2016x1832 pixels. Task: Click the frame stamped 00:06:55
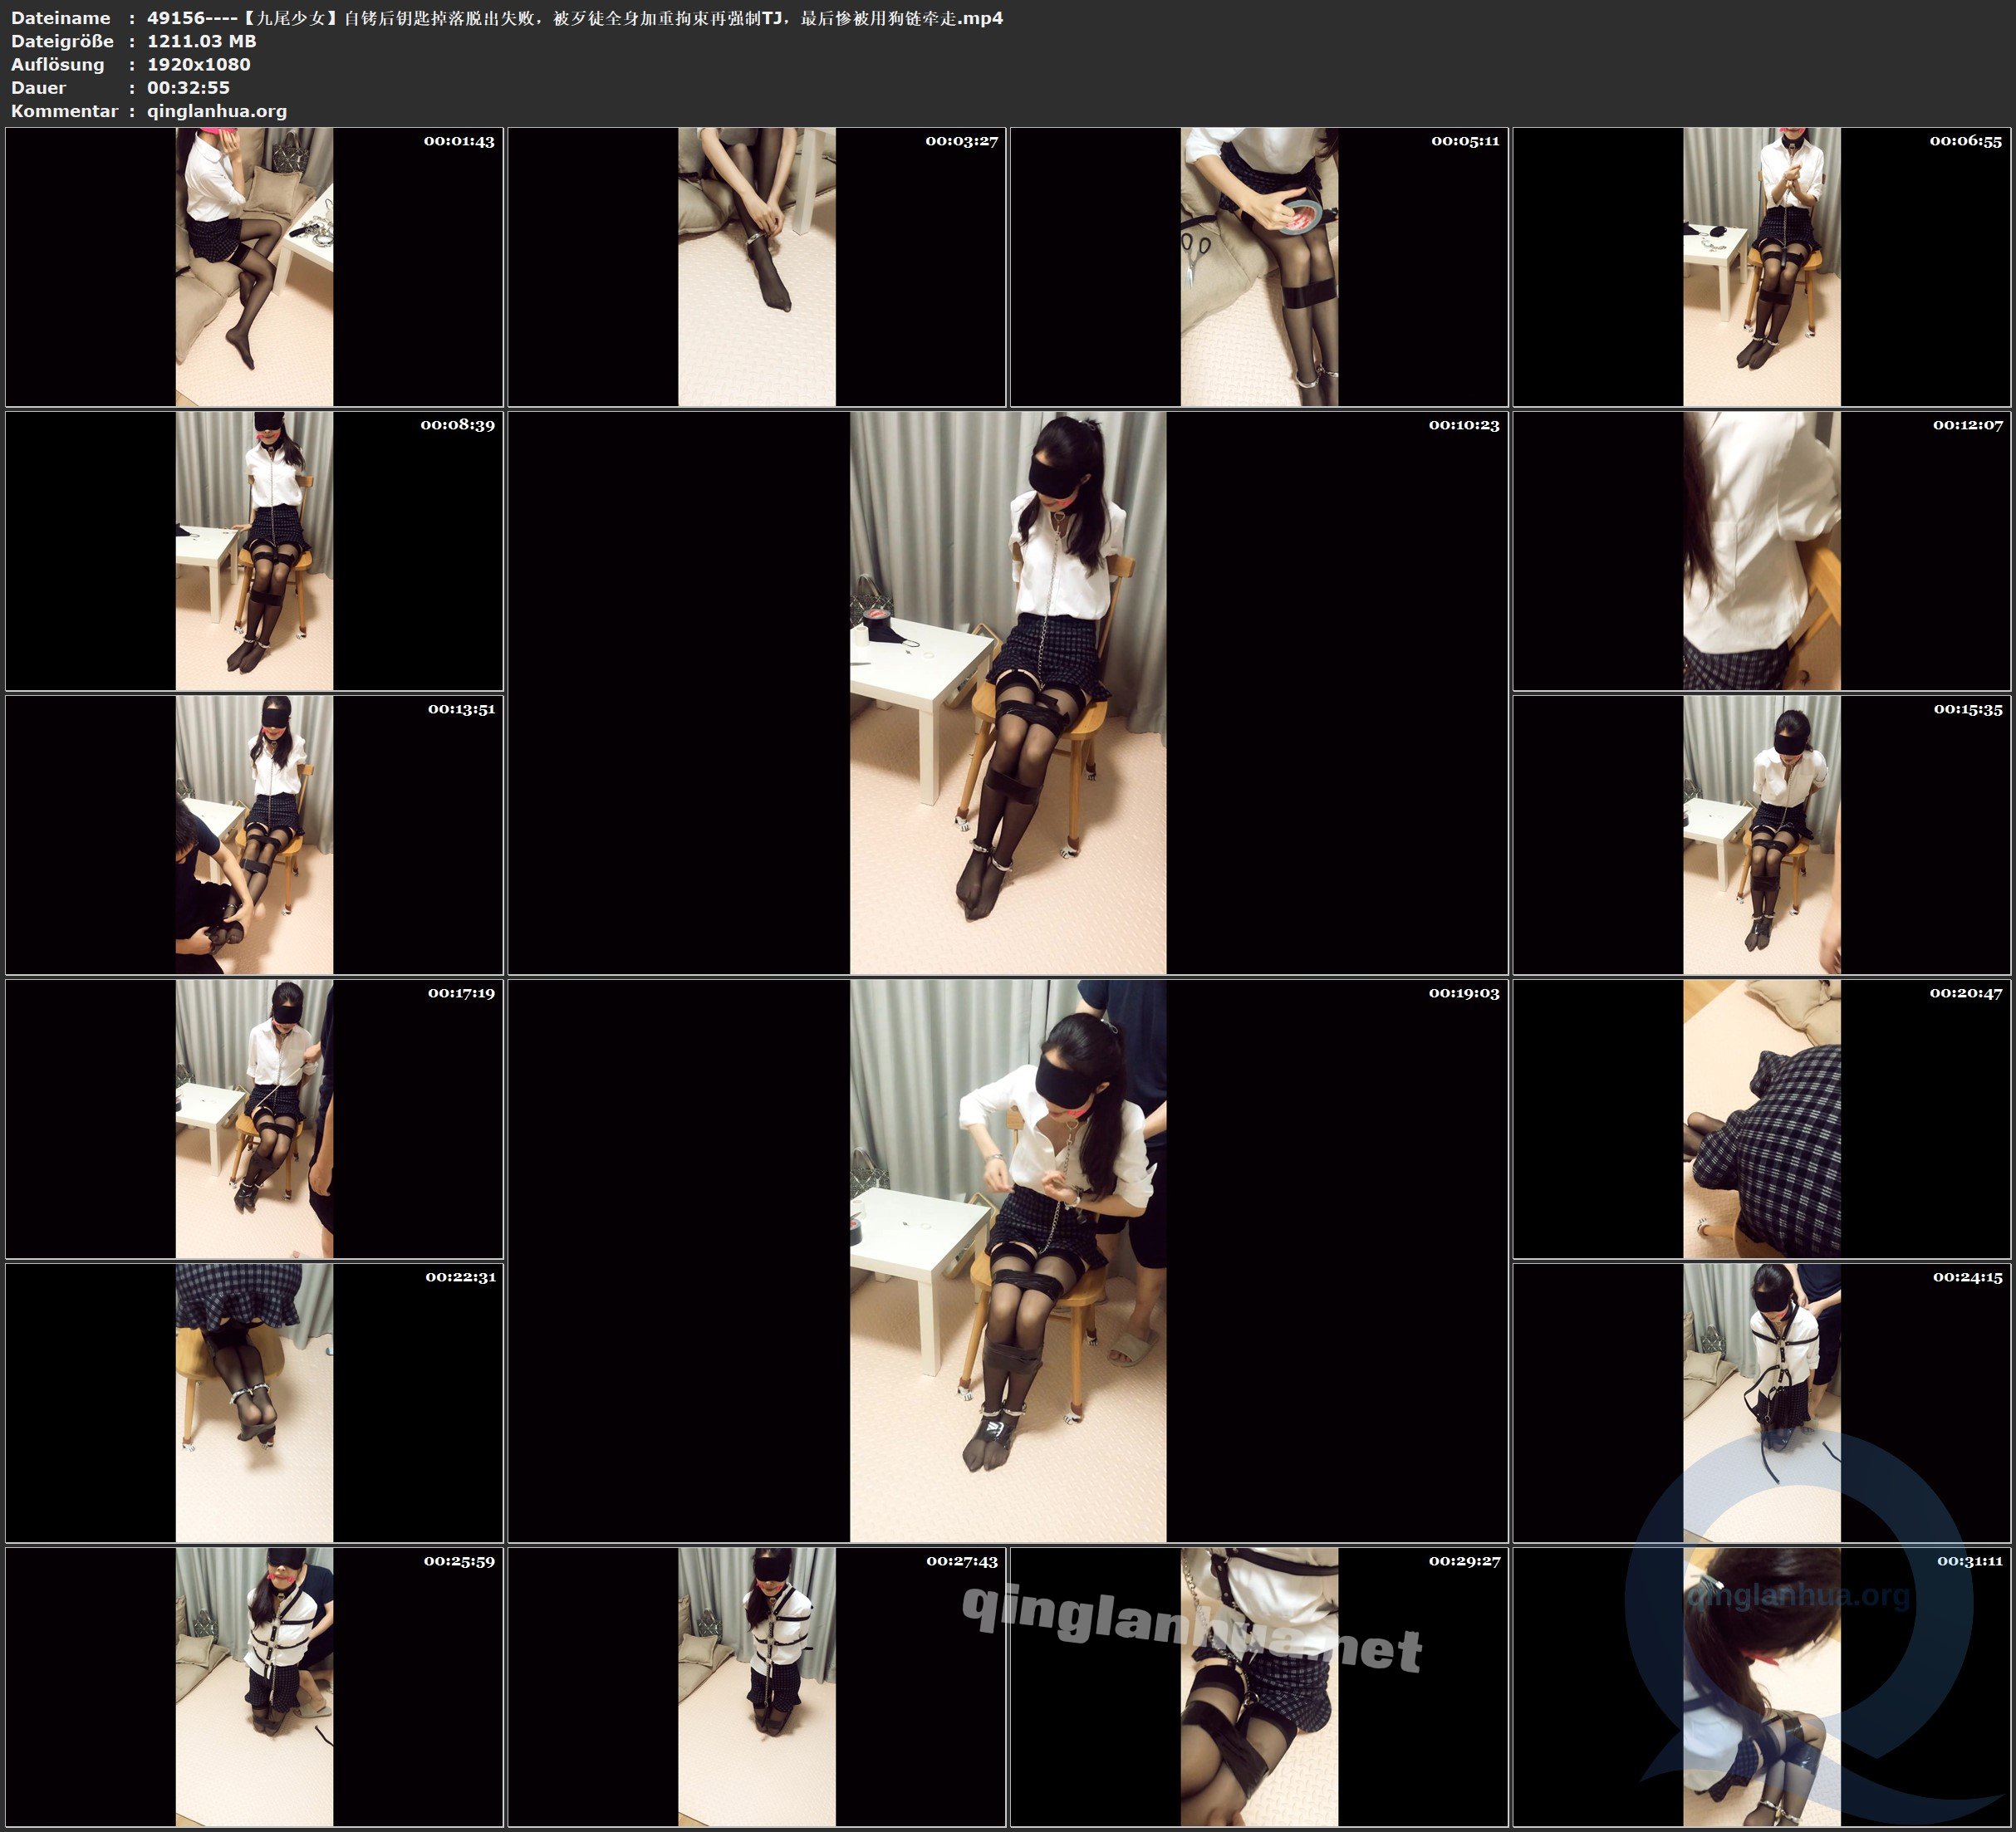coord(1761,266)
